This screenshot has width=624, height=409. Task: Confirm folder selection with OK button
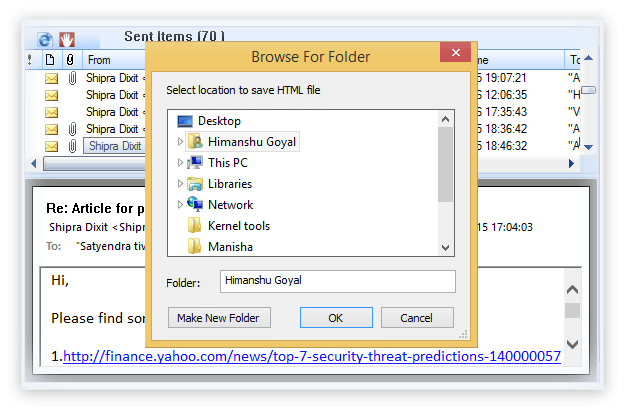[336, 317]
